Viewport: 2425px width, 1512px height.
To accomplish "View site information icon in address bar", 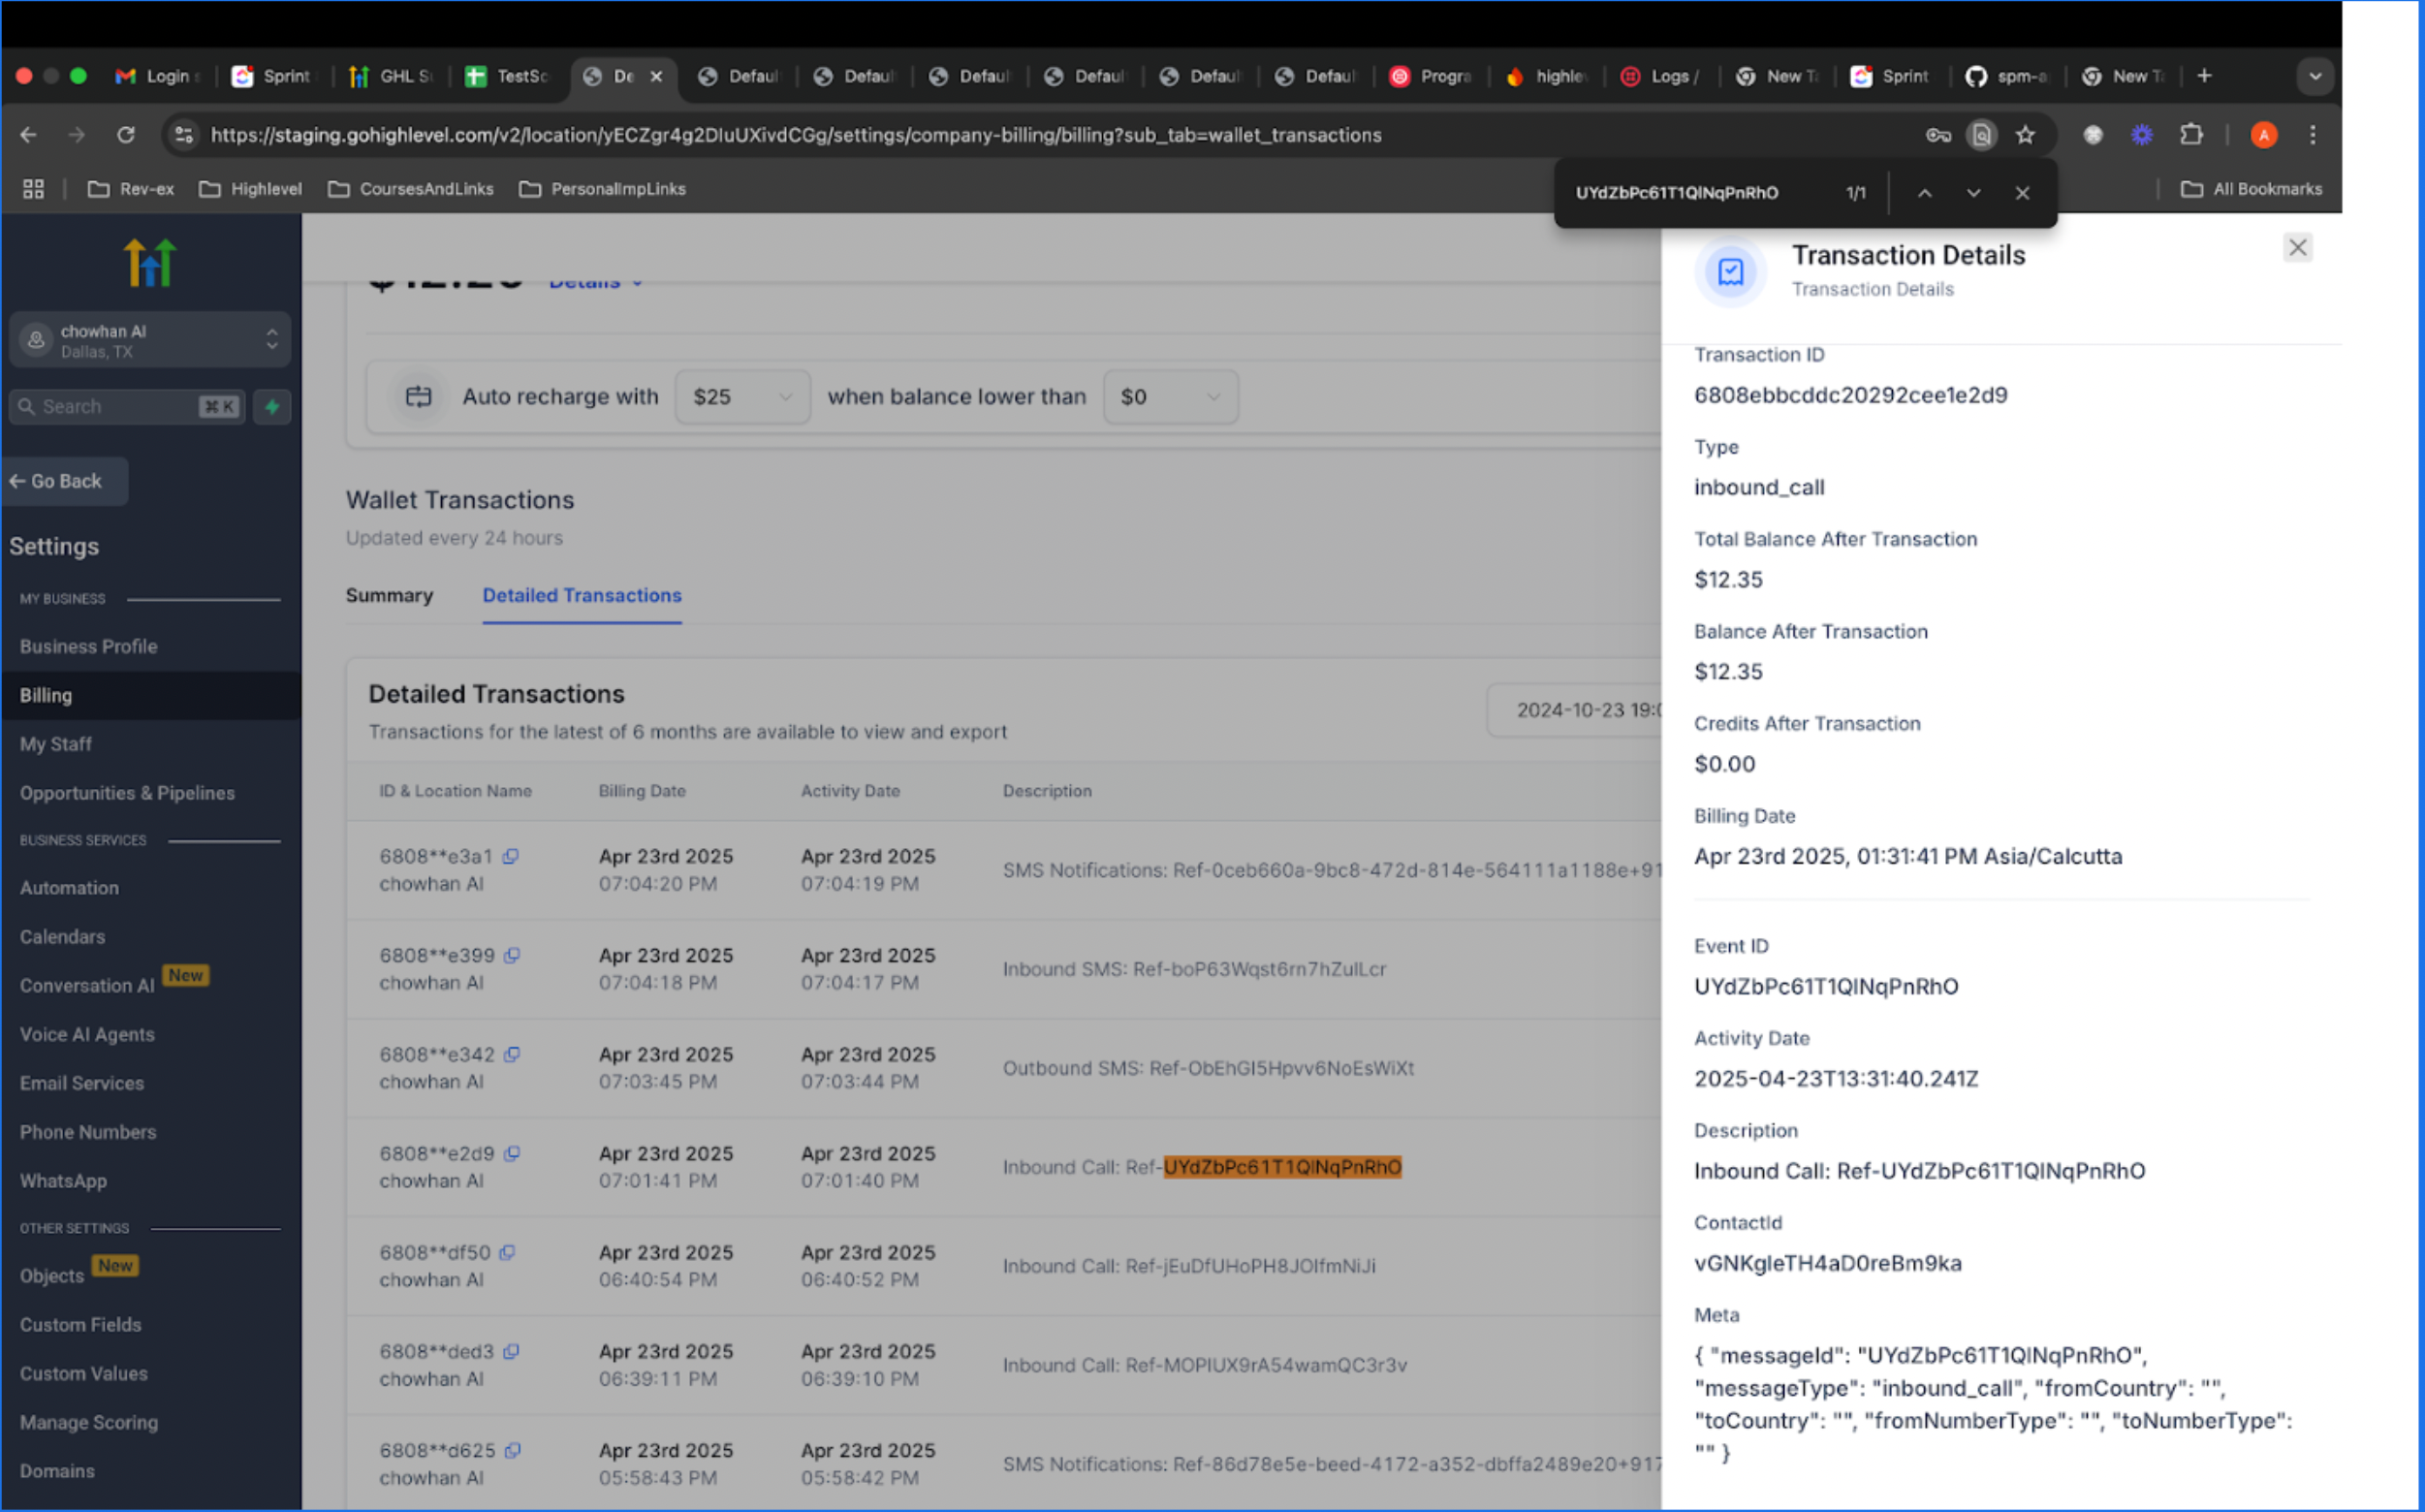I will click(x=184, y=135).
